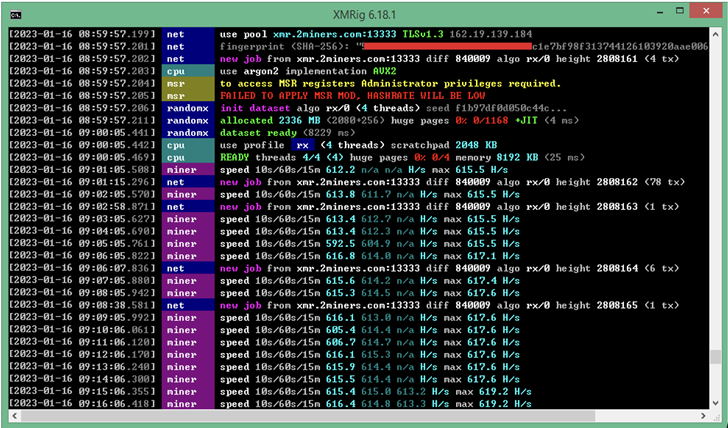Click the red redacted fingerprint bar

448,46
